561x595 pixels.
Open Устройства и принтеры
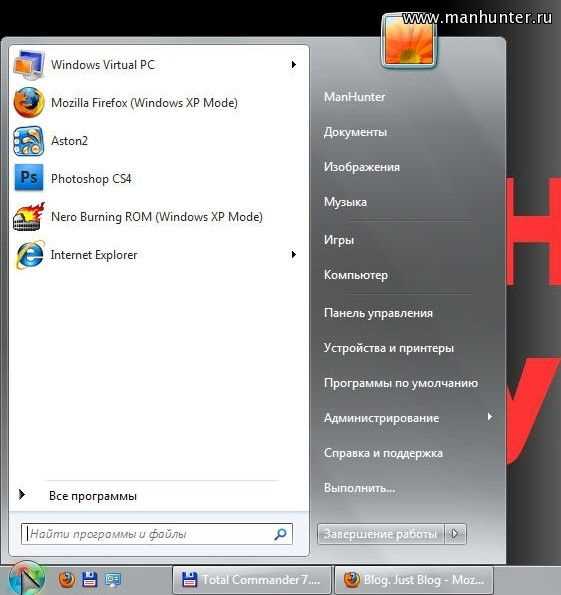click(x=389, y=348)
